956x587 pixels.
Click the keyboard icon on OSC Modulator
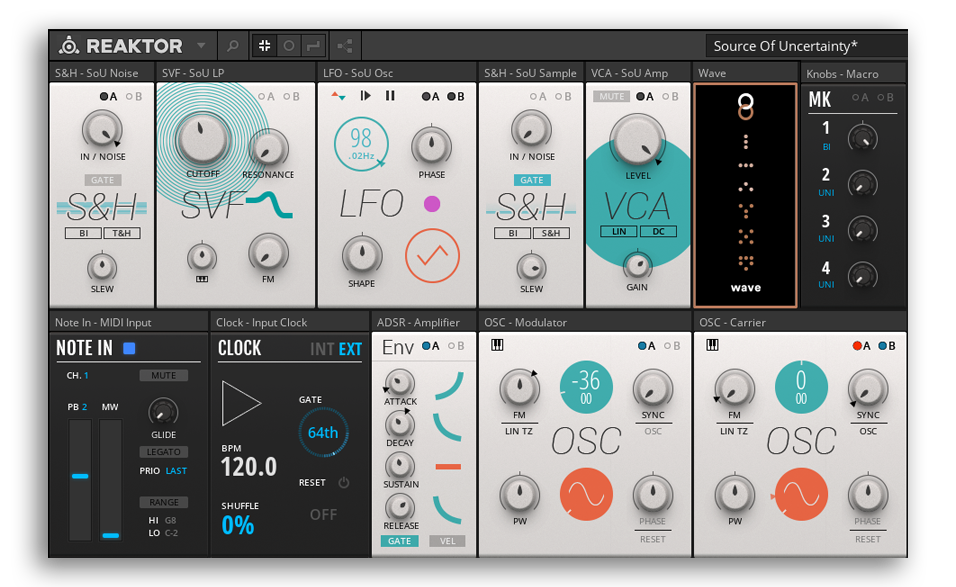[497, 346]
